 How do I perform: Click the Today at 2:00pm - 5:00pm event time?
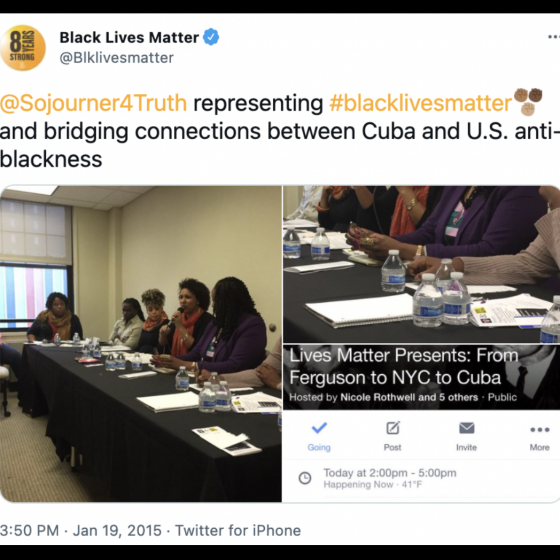tap(390, 473)
